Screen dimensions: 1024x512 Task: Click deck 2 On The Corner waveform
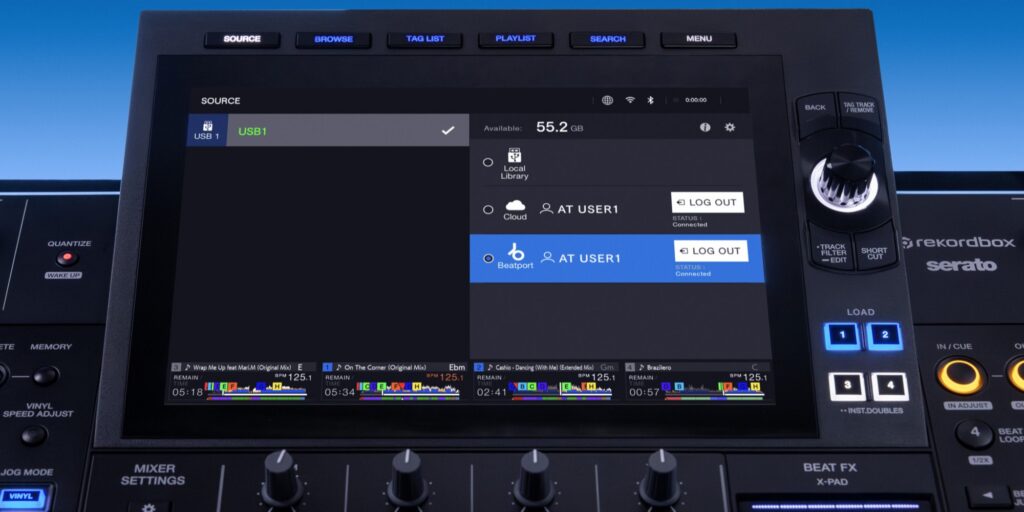click(395, 387)
